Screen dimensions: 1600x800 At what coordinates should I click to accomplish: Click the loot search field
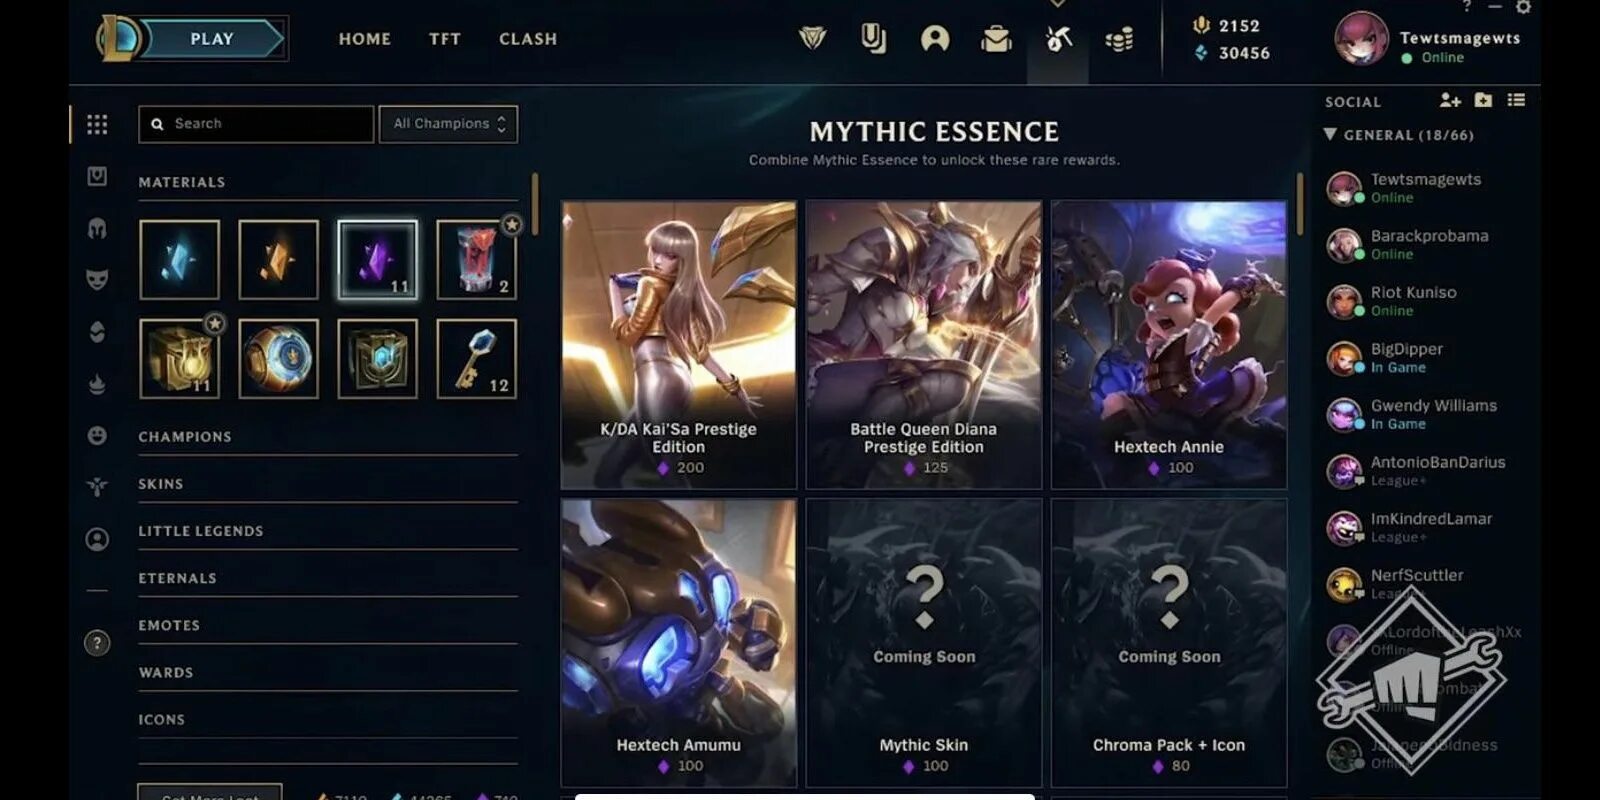point(256,124)
